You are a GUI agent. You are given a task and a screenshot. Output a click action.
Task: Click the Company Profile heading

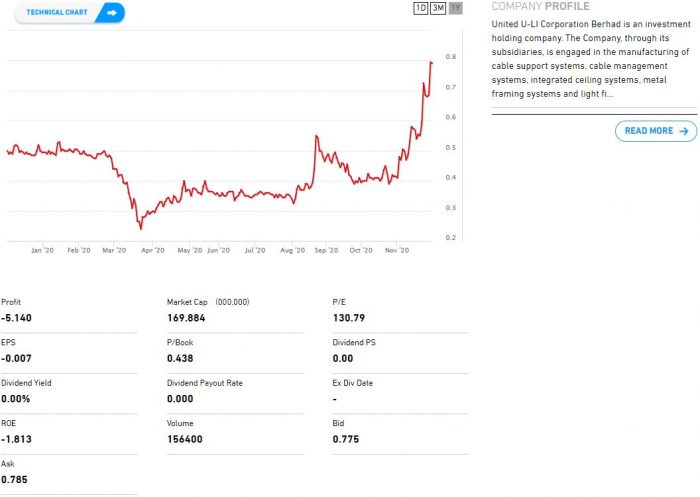pyautogui.click(x=540, y=6)
